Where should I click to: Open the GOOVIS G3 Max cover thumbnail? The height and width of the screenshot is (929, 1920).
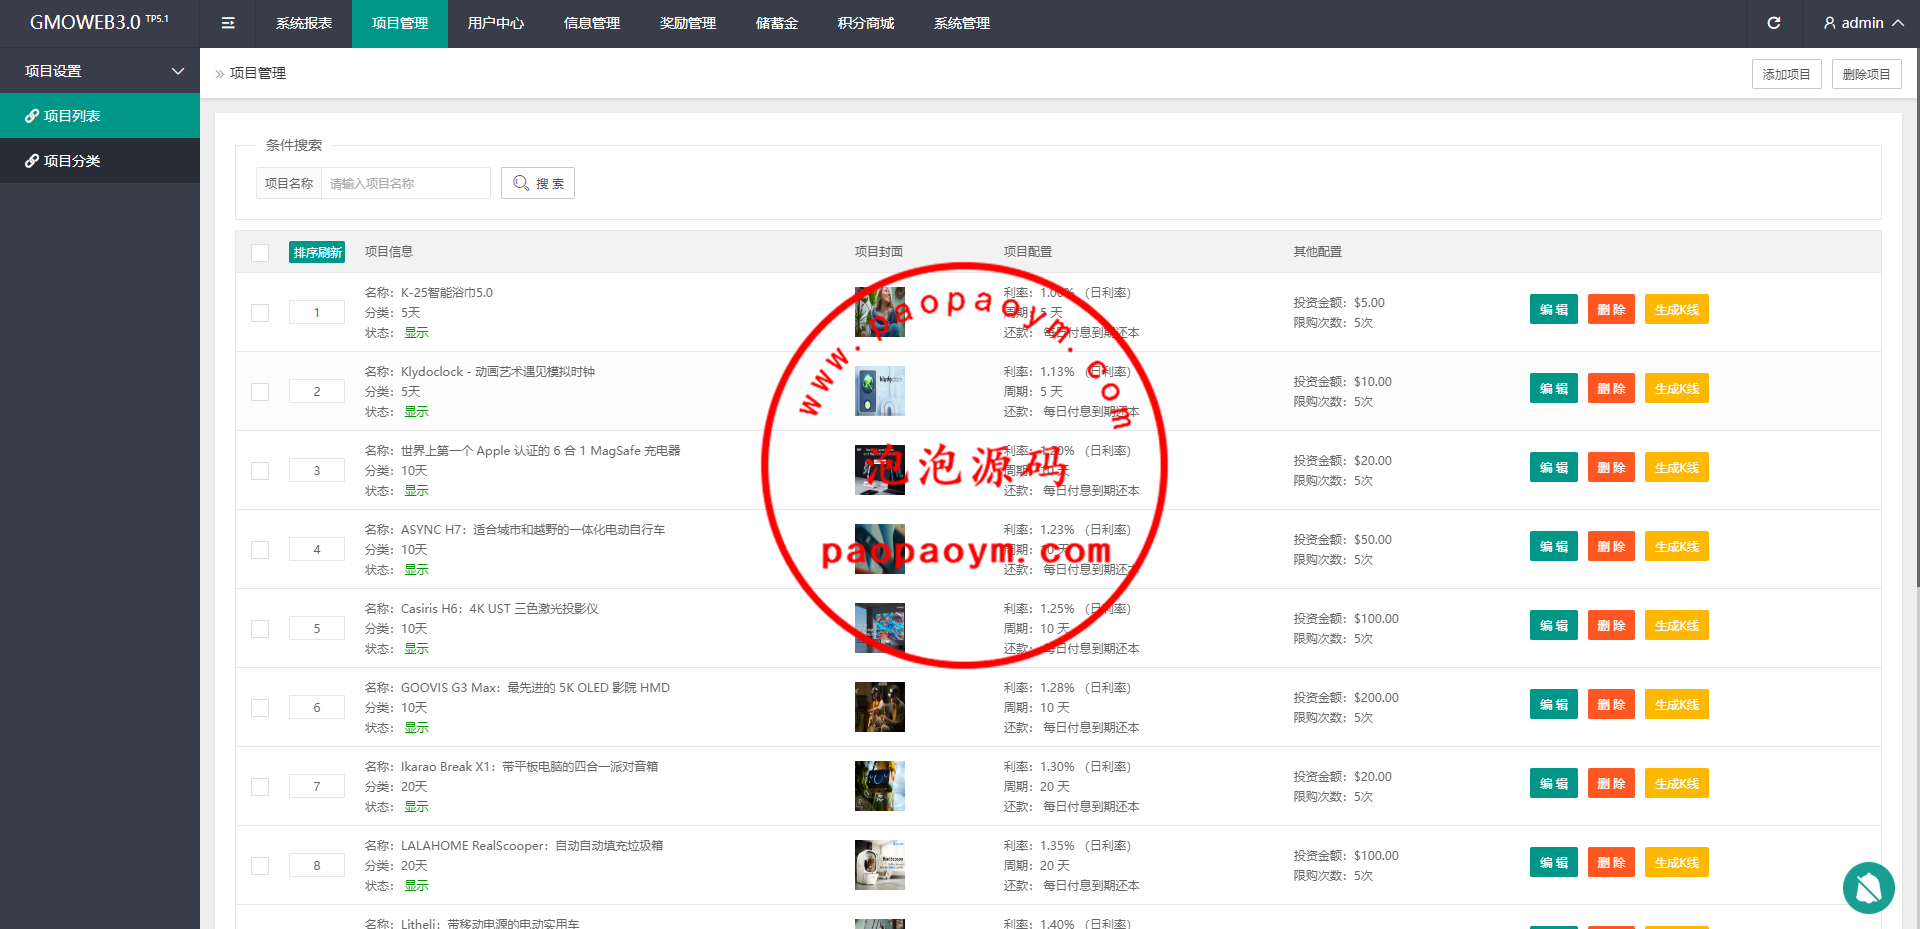pyautogui.click(x=880, y=707)
